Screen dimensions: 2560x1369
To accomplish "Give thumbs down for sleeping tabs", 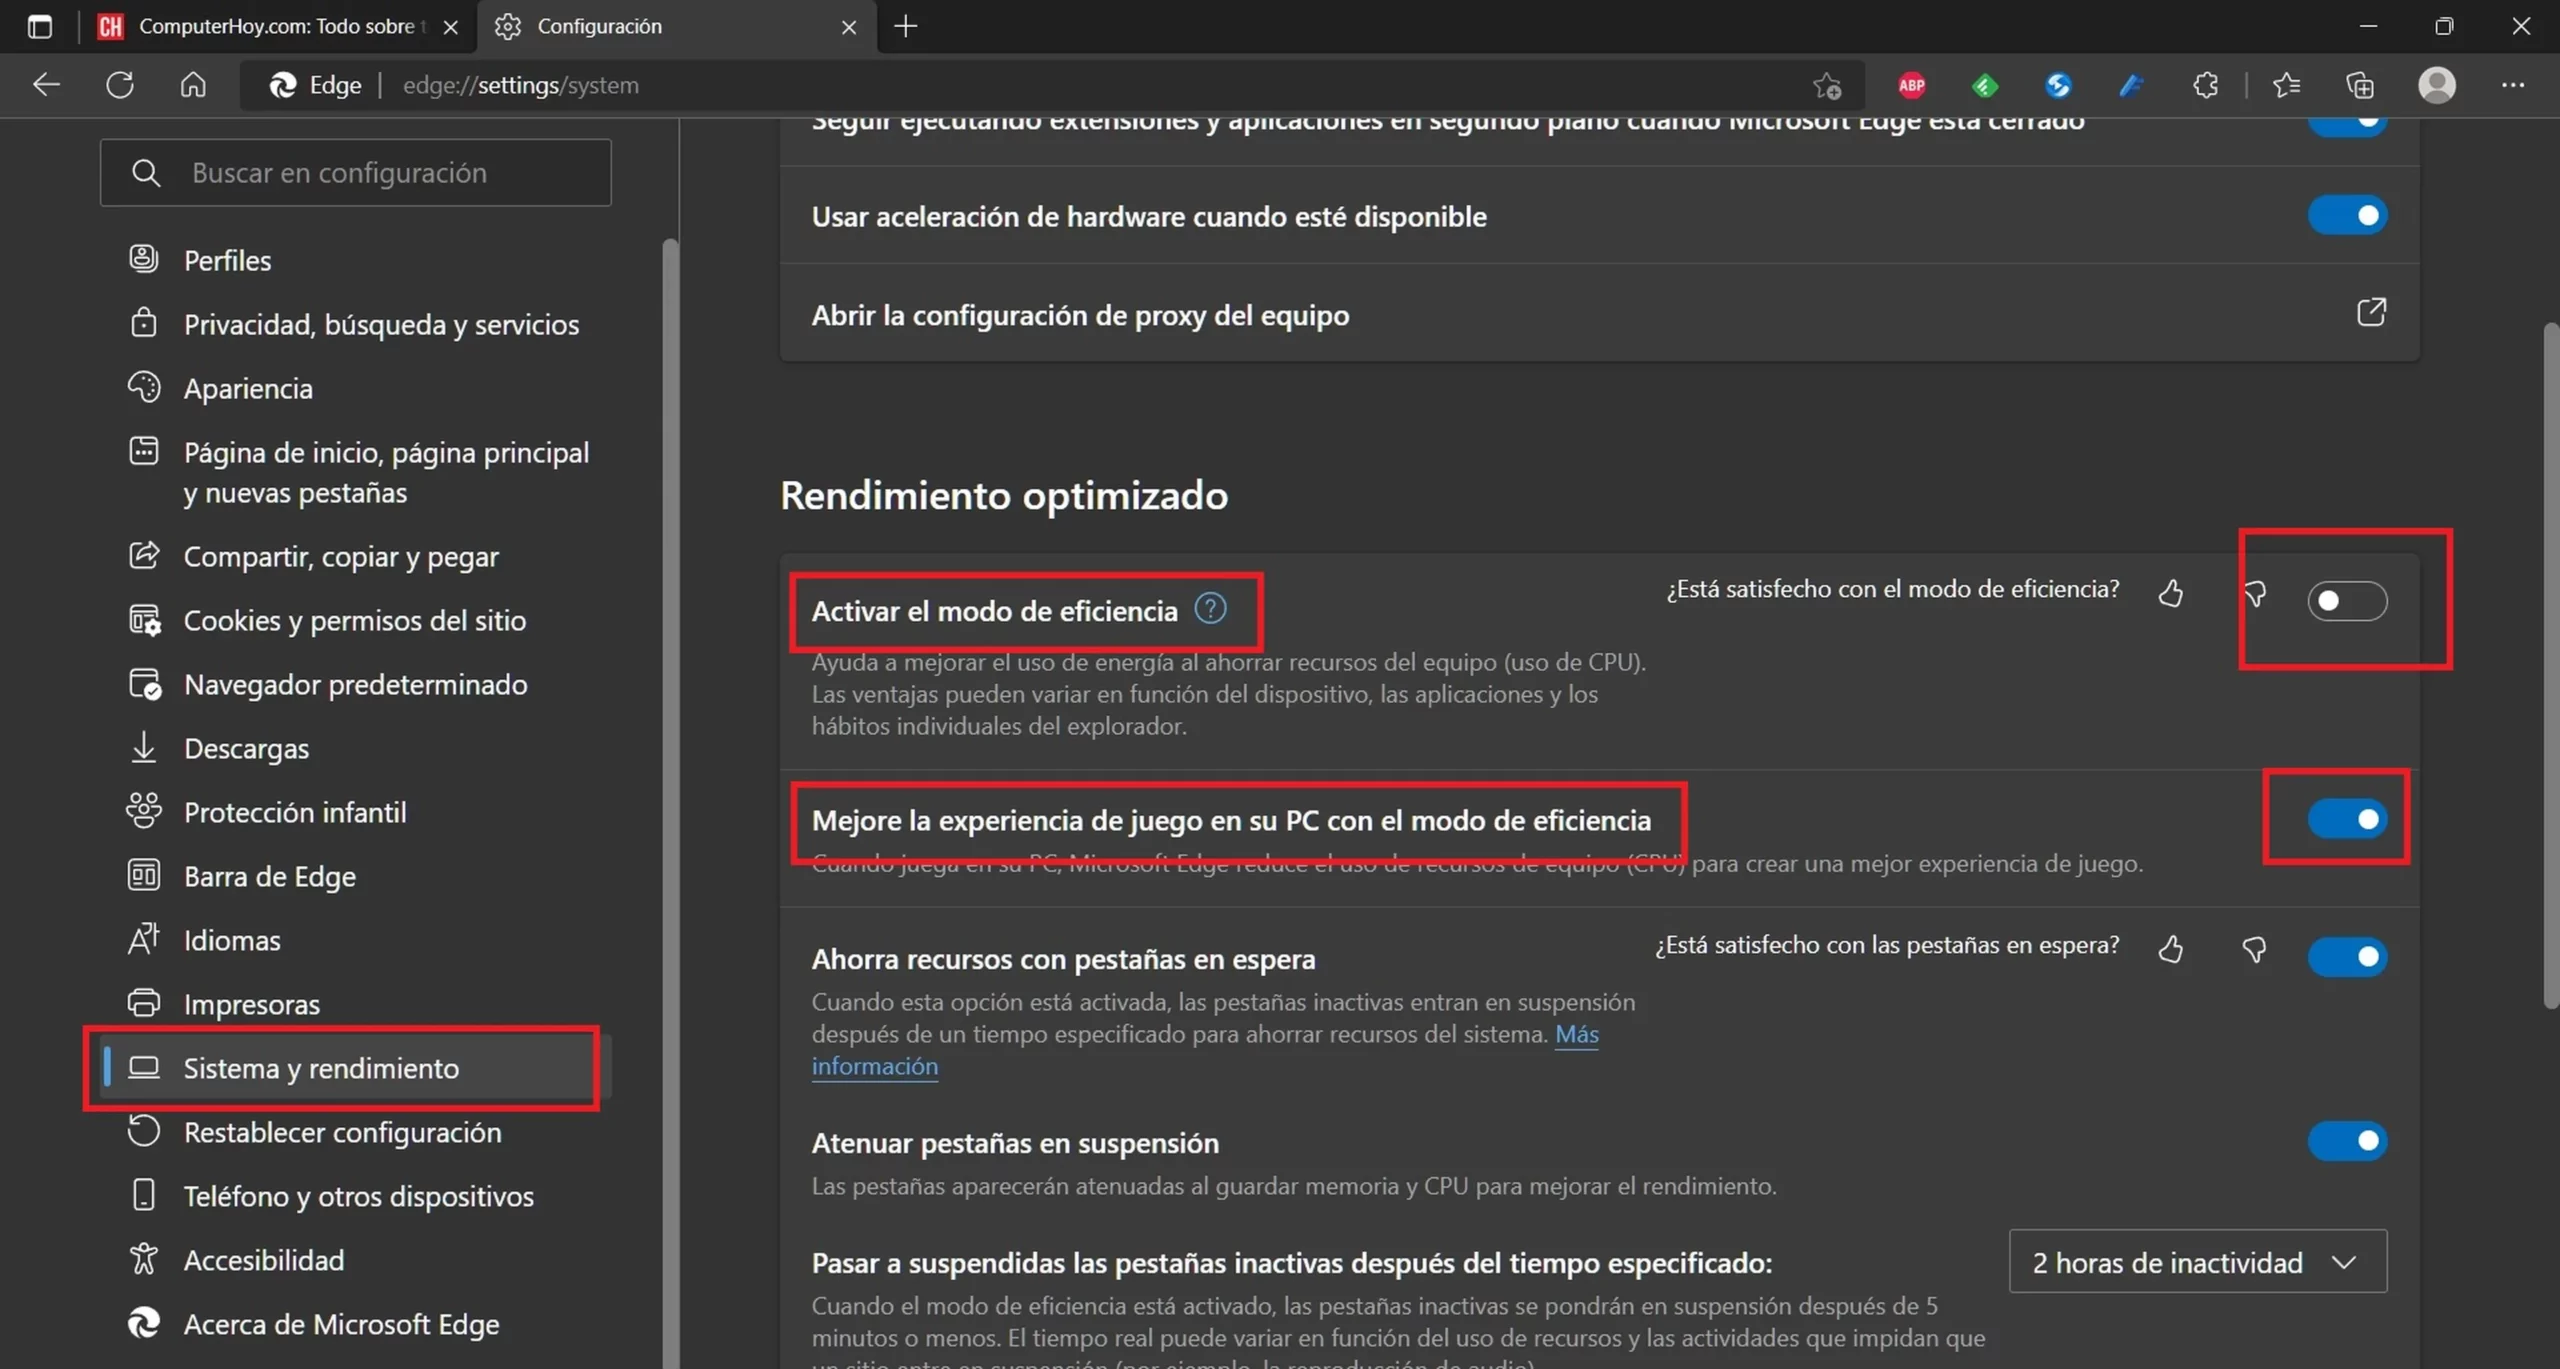I will pos(2254,949).
